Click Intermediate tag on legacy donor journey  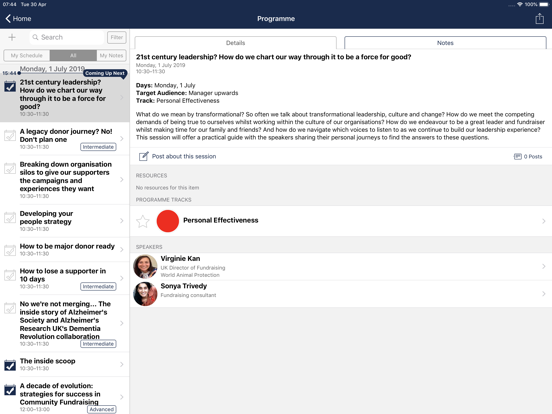click(x=98, y=147)
